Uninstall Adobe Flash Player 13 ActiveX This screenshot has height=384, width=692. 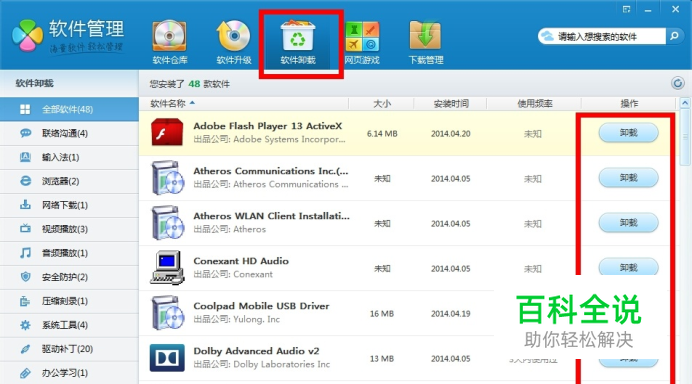(x=628, y=133)
